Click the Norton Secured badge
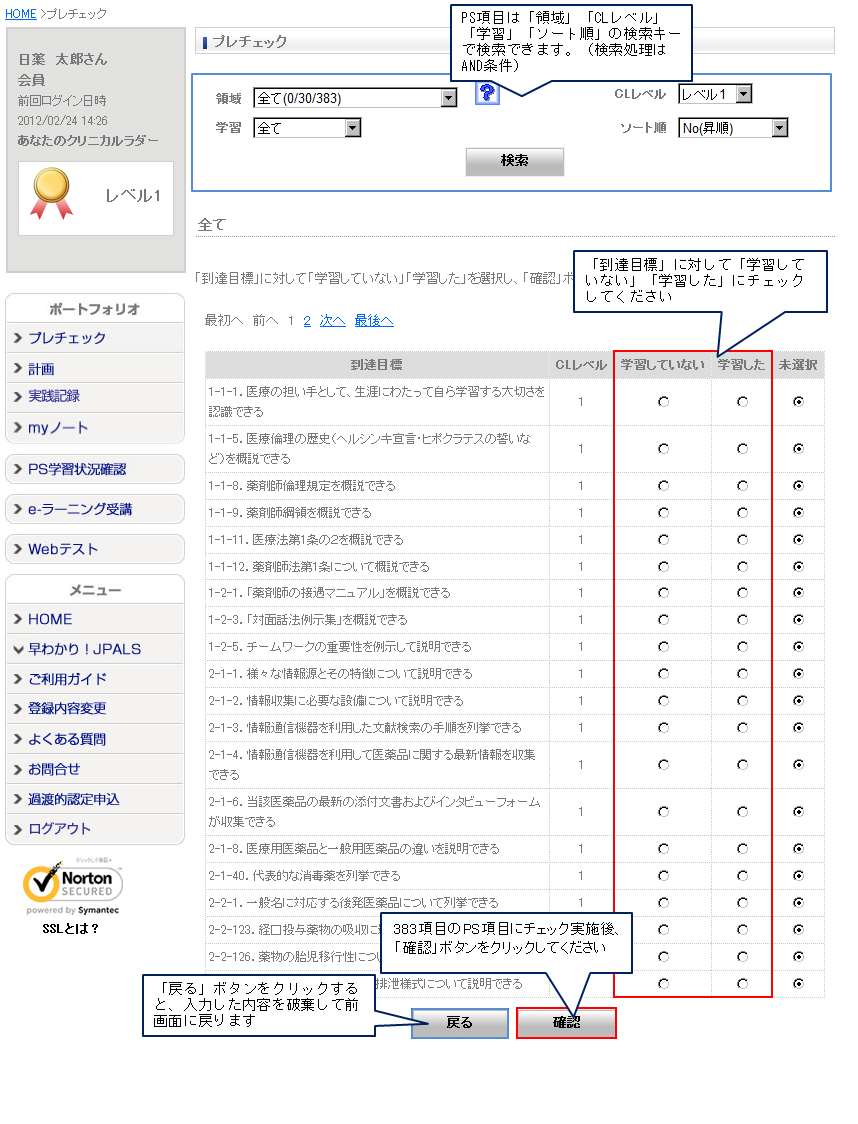The image size is (858, 1124). click(x=72, y=886)
